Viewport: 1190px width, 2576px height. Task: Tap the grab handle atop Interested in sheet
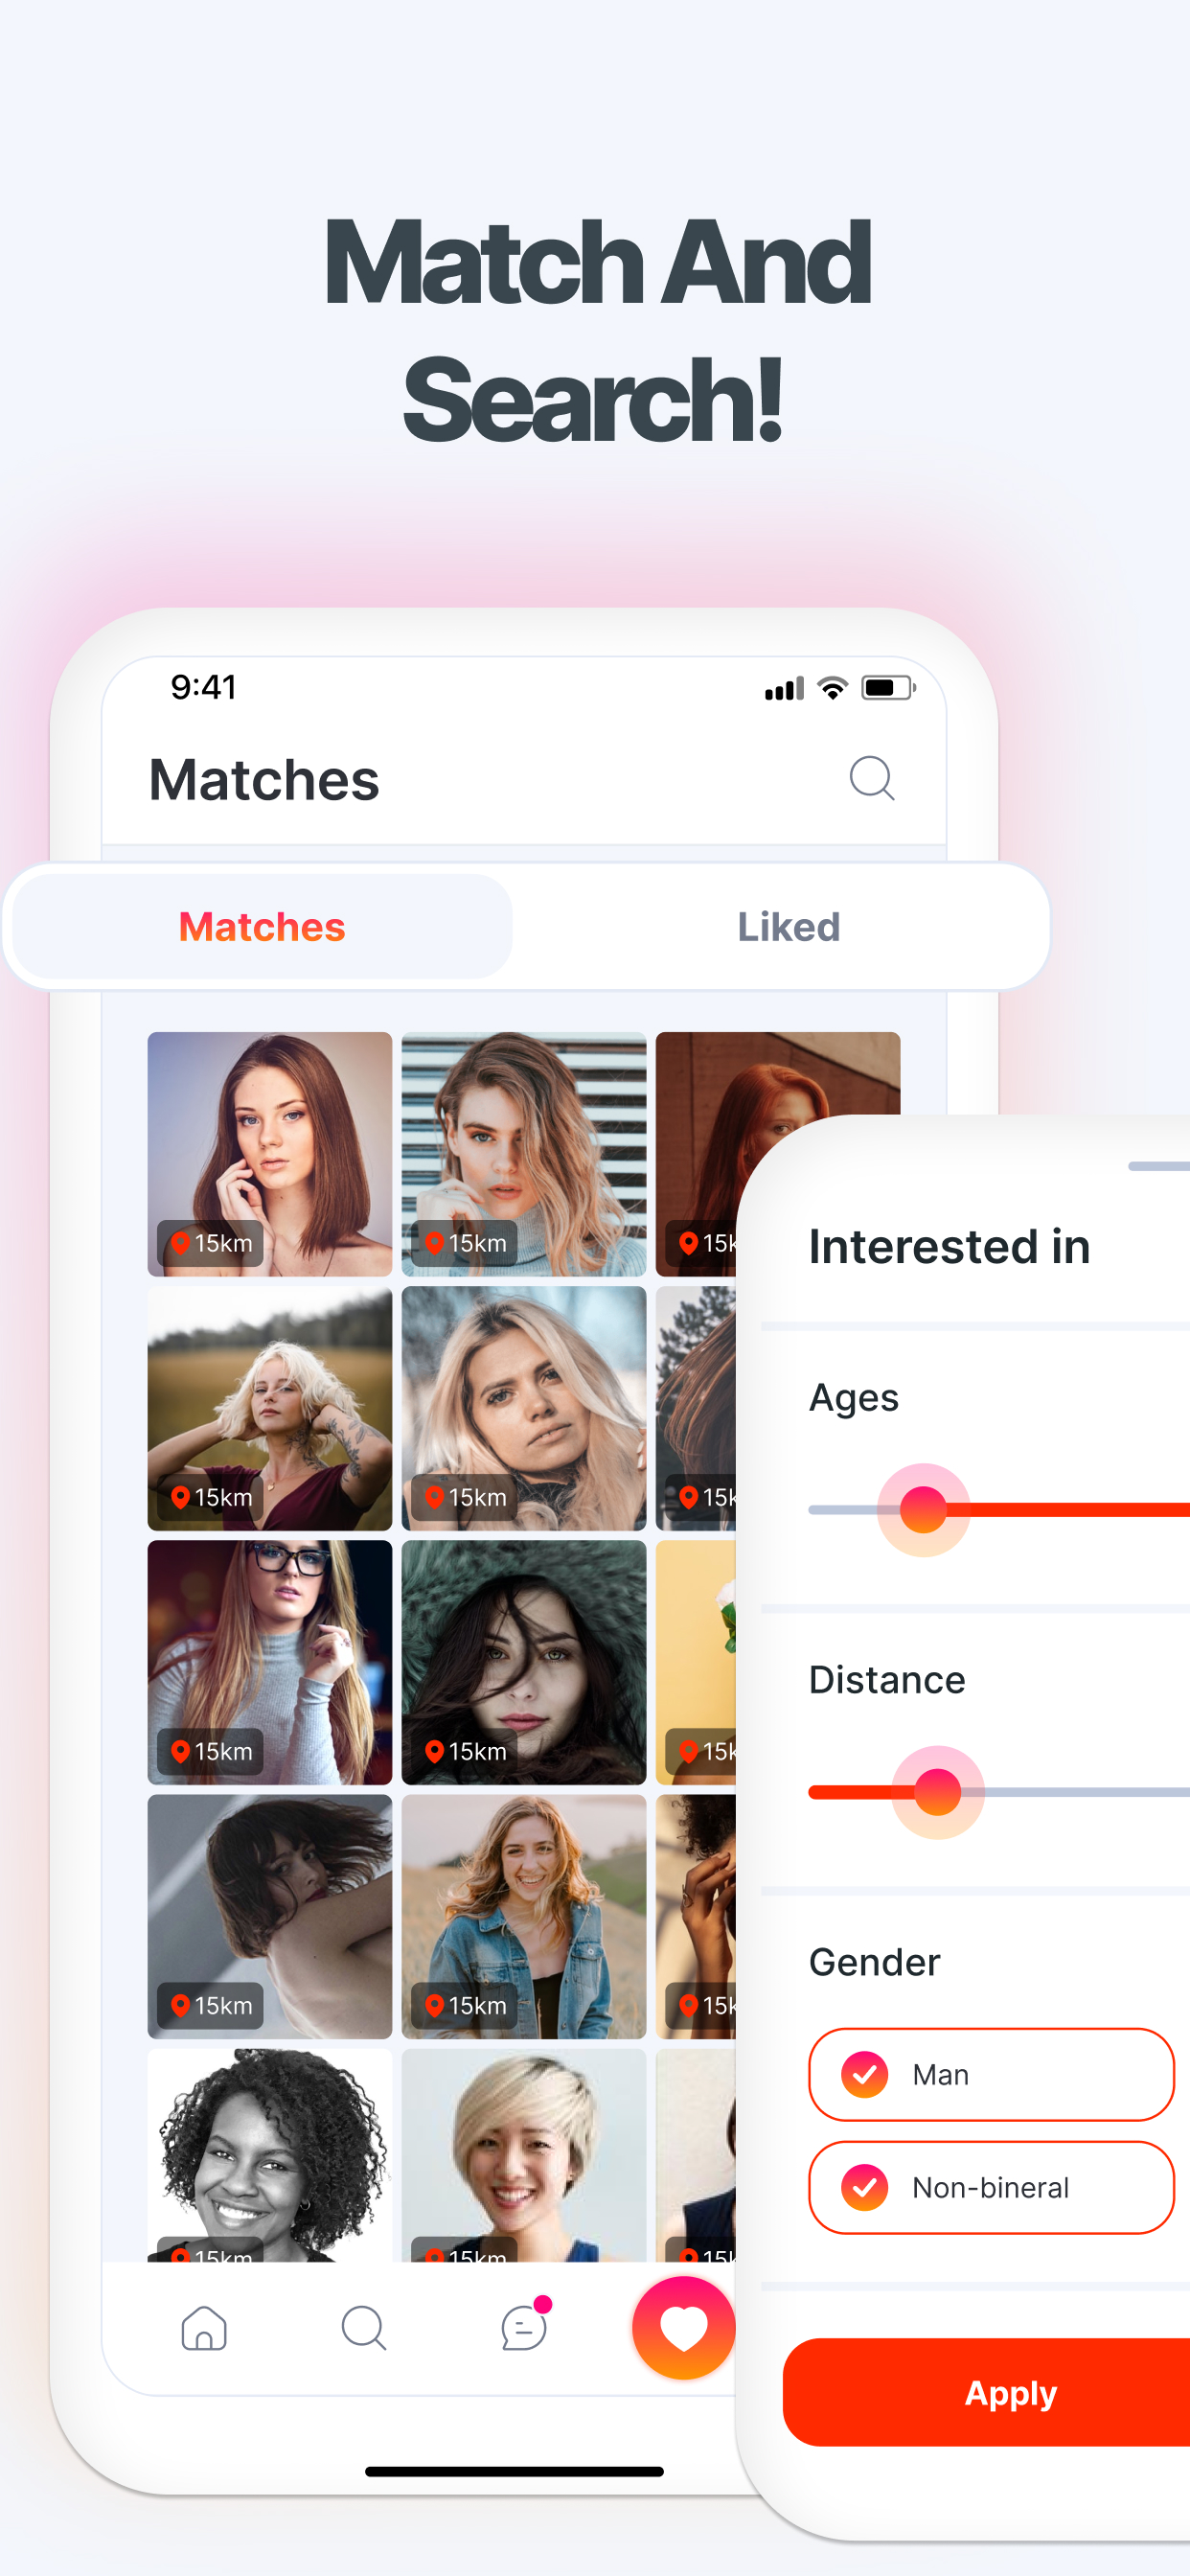coord(1159,1166)
